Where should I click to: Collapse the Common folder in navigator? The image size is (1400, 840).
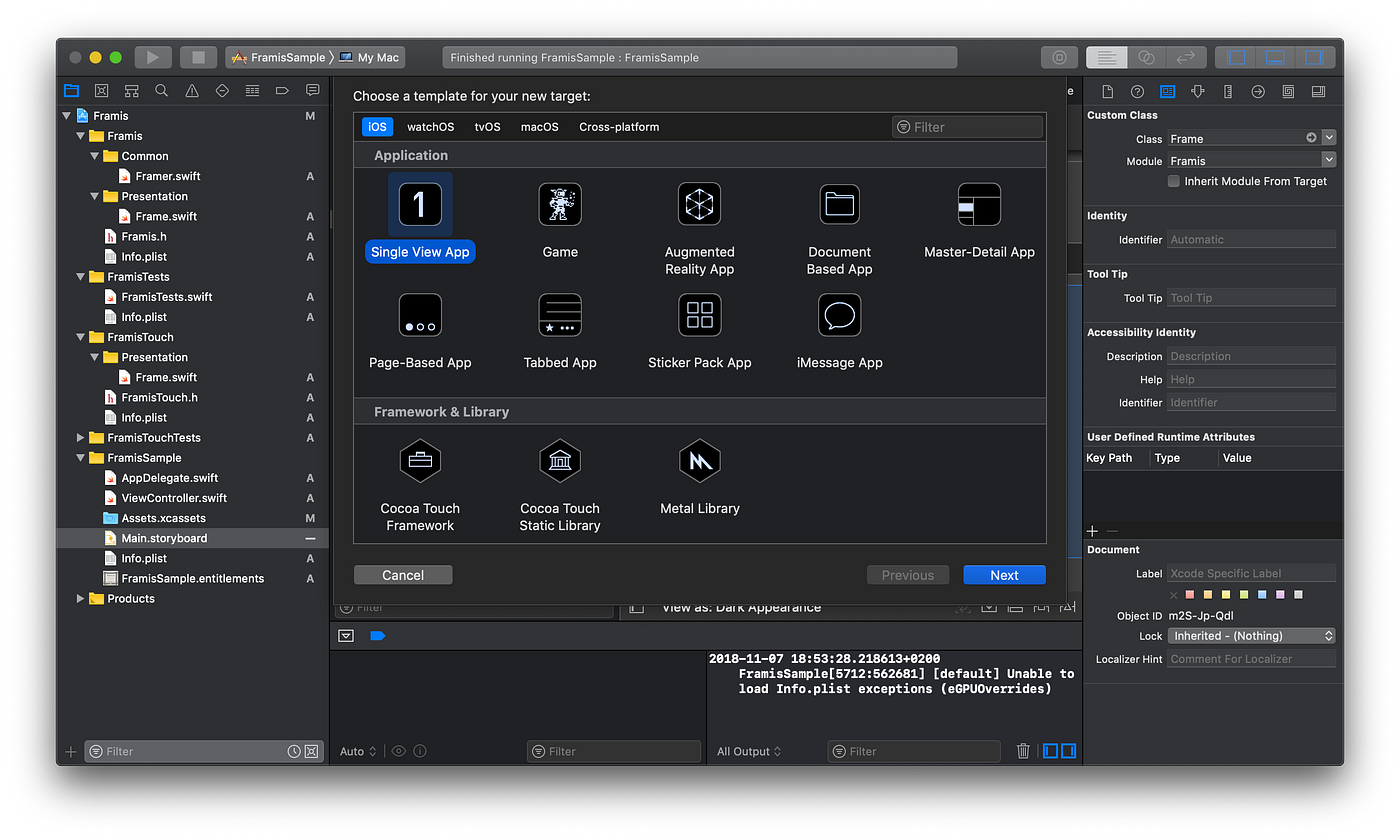click(95, 156)
